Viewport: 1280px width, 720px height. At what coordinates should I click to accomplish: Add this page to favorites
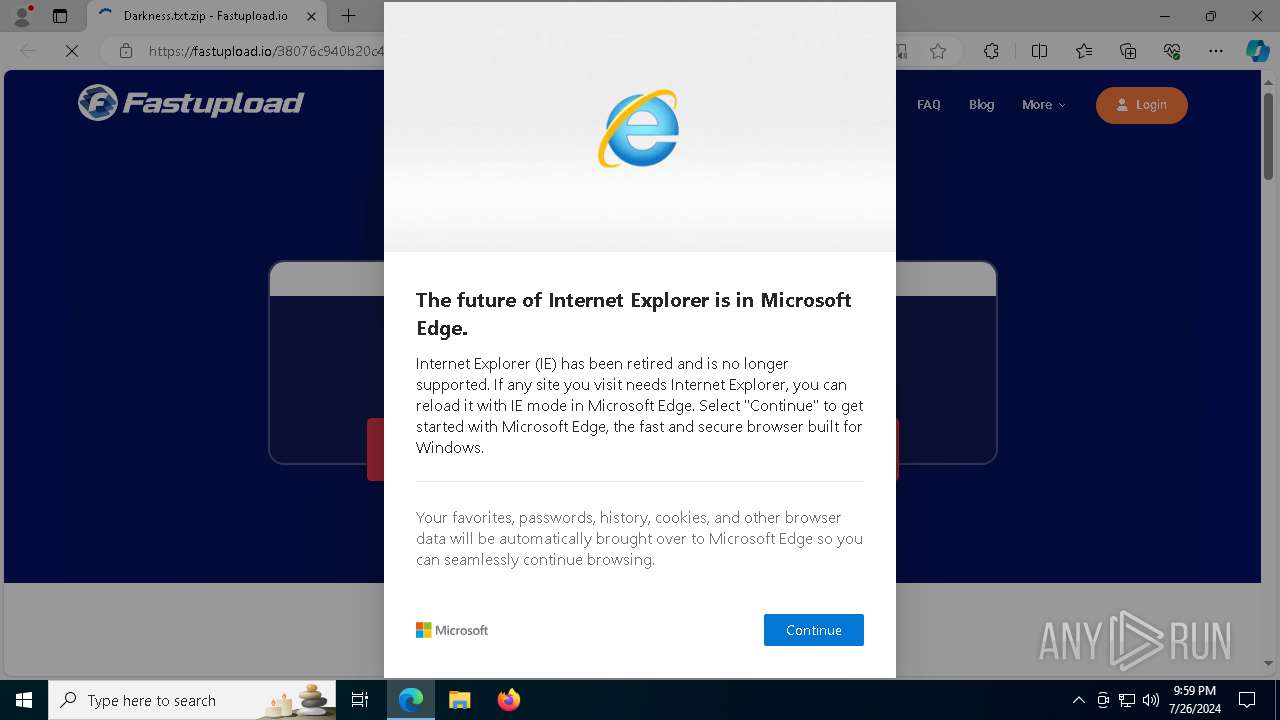pyautogui.click(x=938, y=51)
